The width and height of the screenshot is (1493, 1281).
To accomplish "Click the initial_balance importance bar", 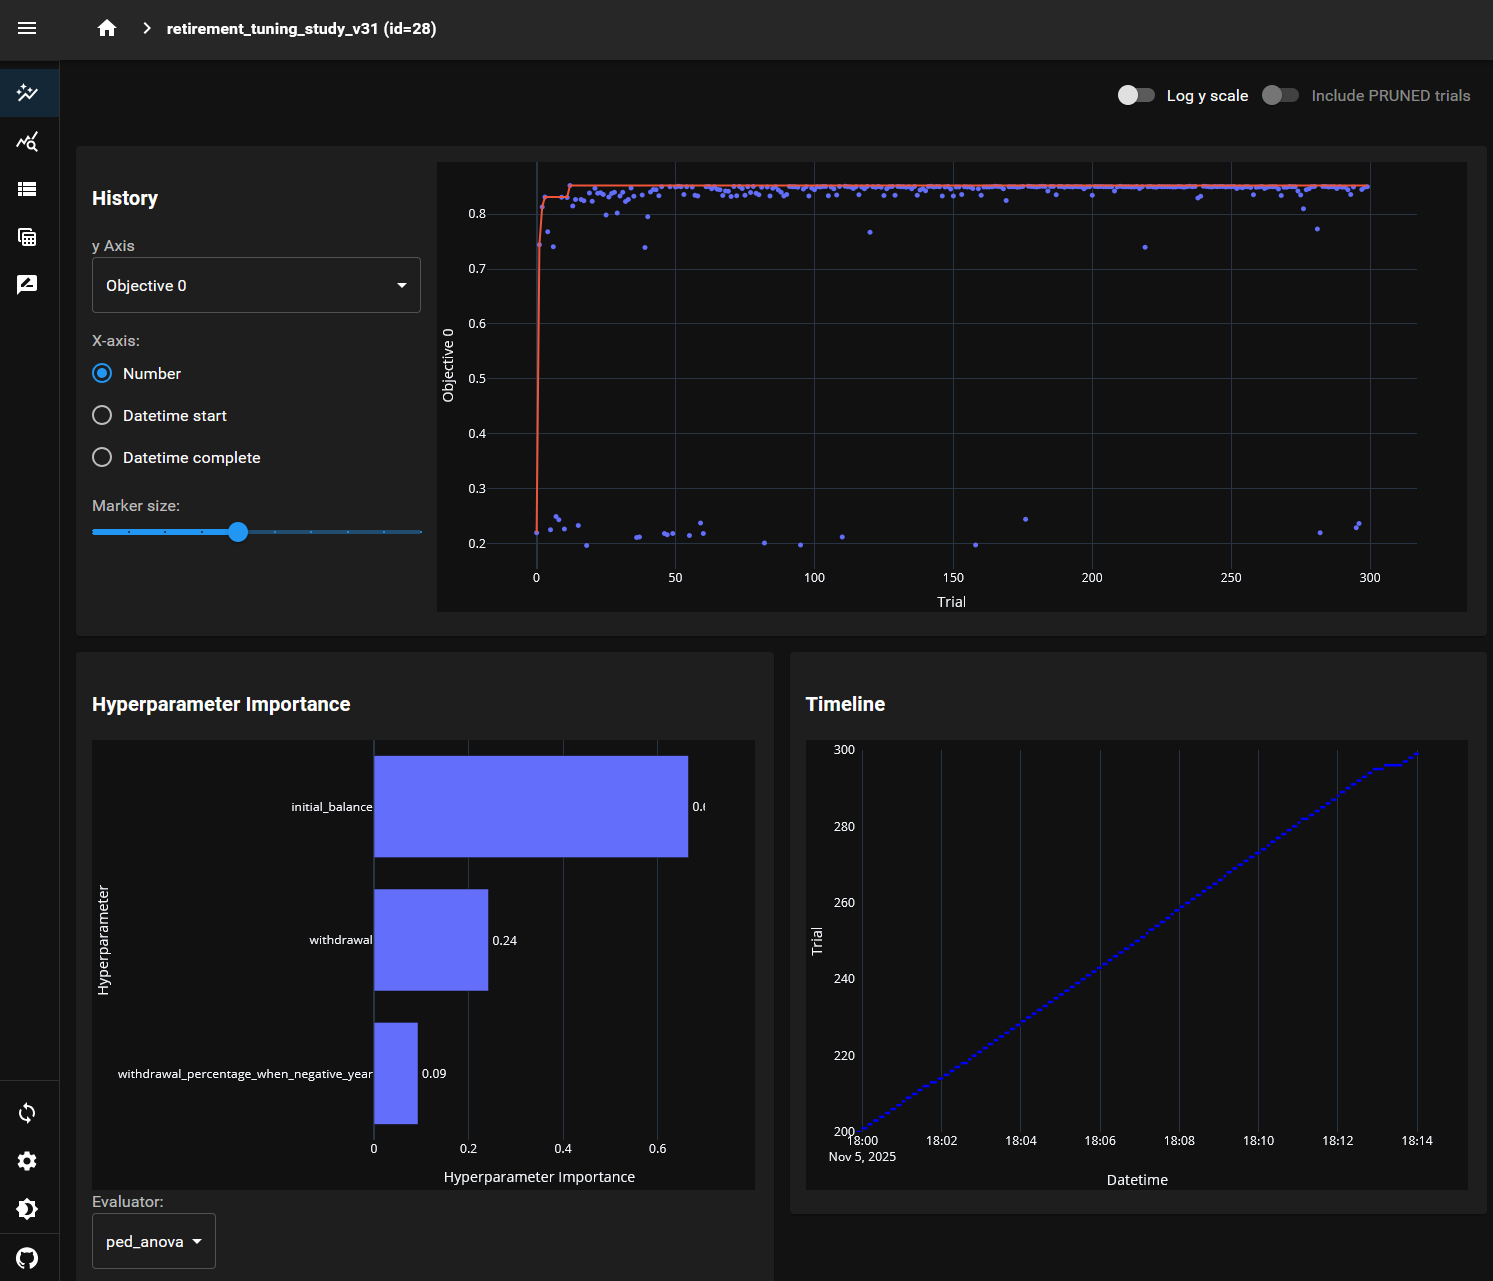I will click(x=530, y=806).
